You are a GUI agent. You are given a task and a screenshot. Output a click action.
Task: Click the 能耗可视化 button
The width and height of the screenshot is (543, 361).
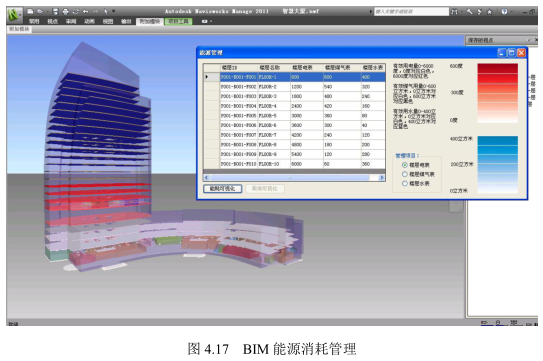pyautogui.click(x=222, y=188)
